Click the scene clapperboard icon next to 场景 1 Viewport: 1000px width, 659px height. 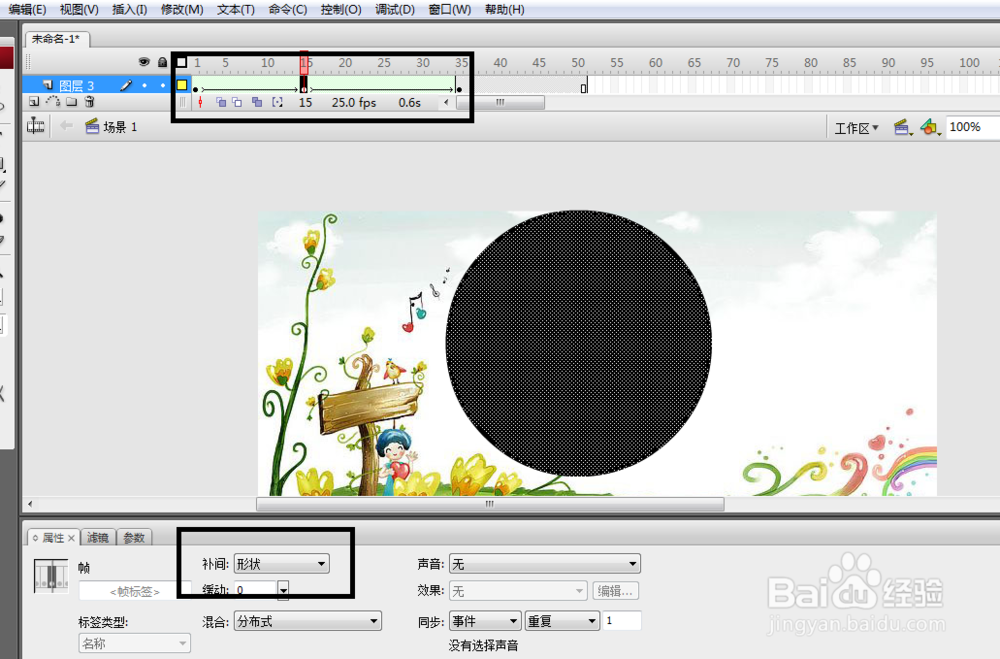point(92,126)
